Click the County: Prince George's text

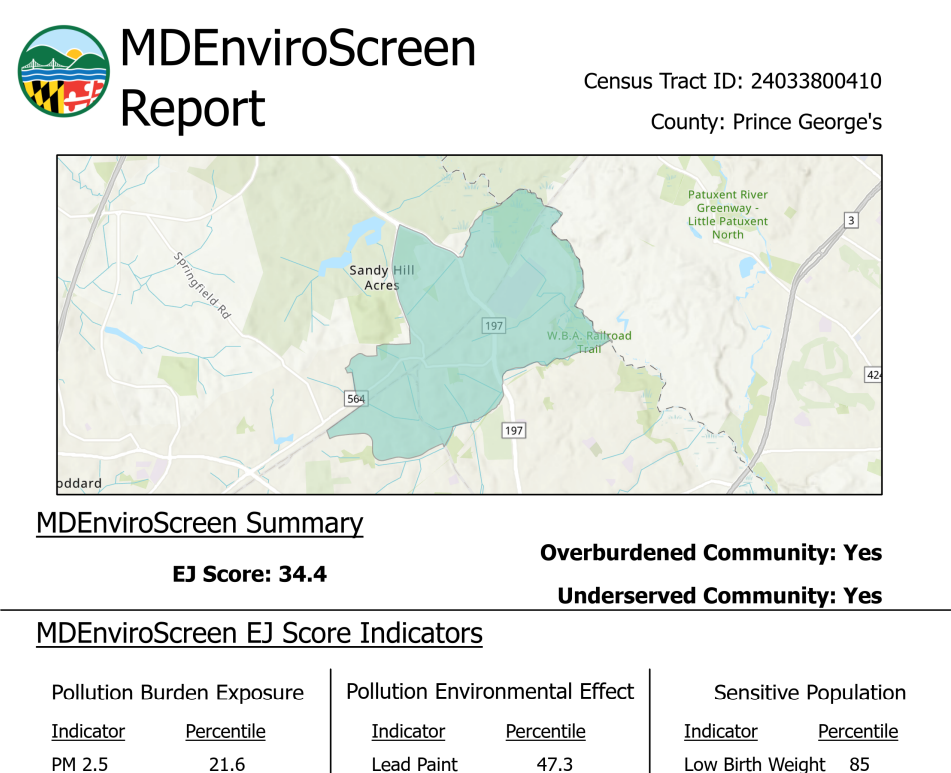(x=766, y=122)
